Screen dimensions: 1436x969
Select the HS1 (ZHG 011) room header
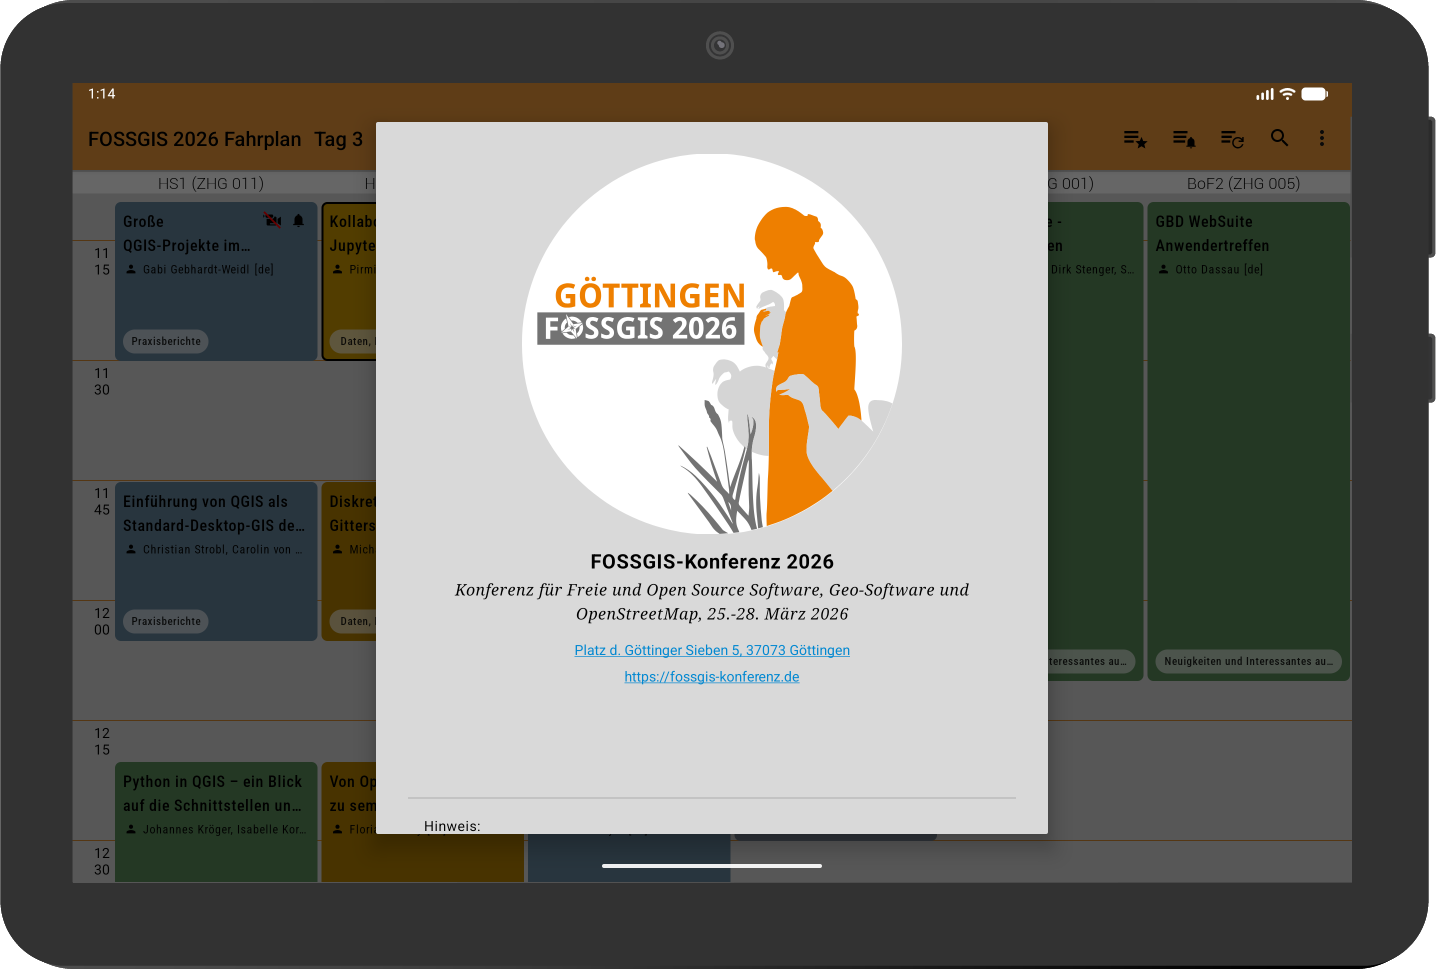pos(211,184)
